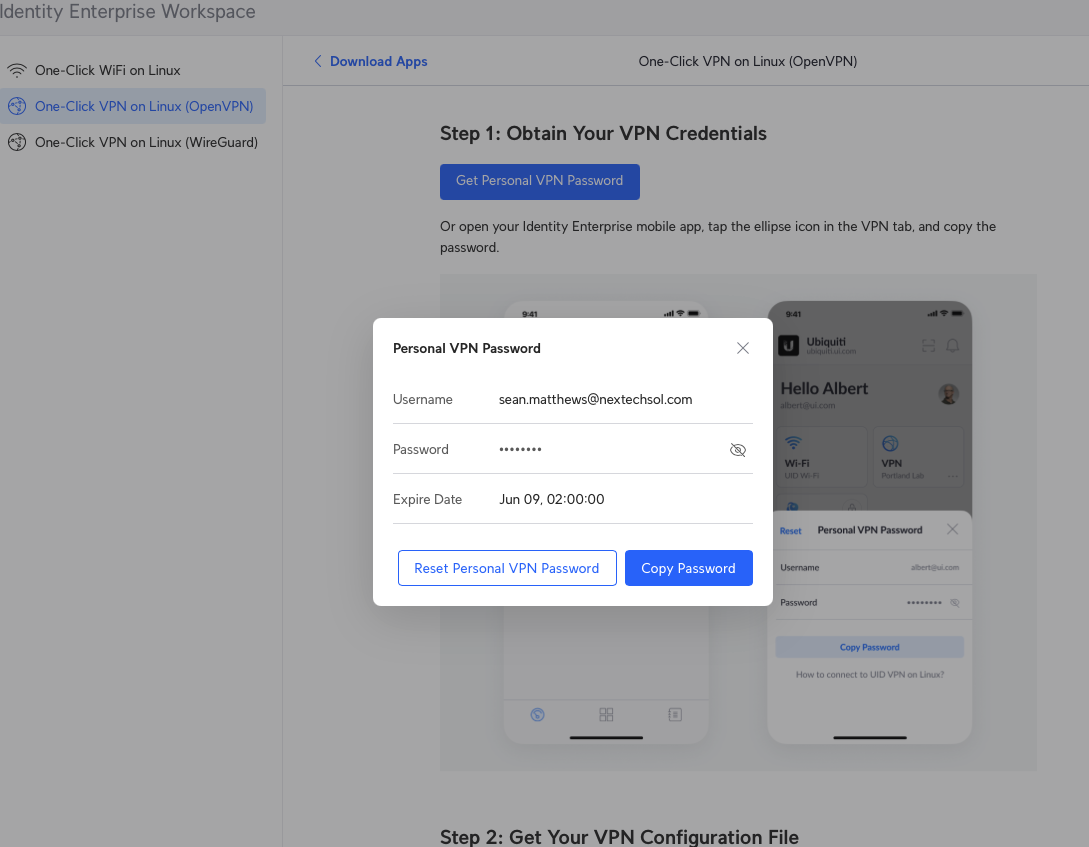Click Identity Enterprise Workspace header title

pos(128,12)
